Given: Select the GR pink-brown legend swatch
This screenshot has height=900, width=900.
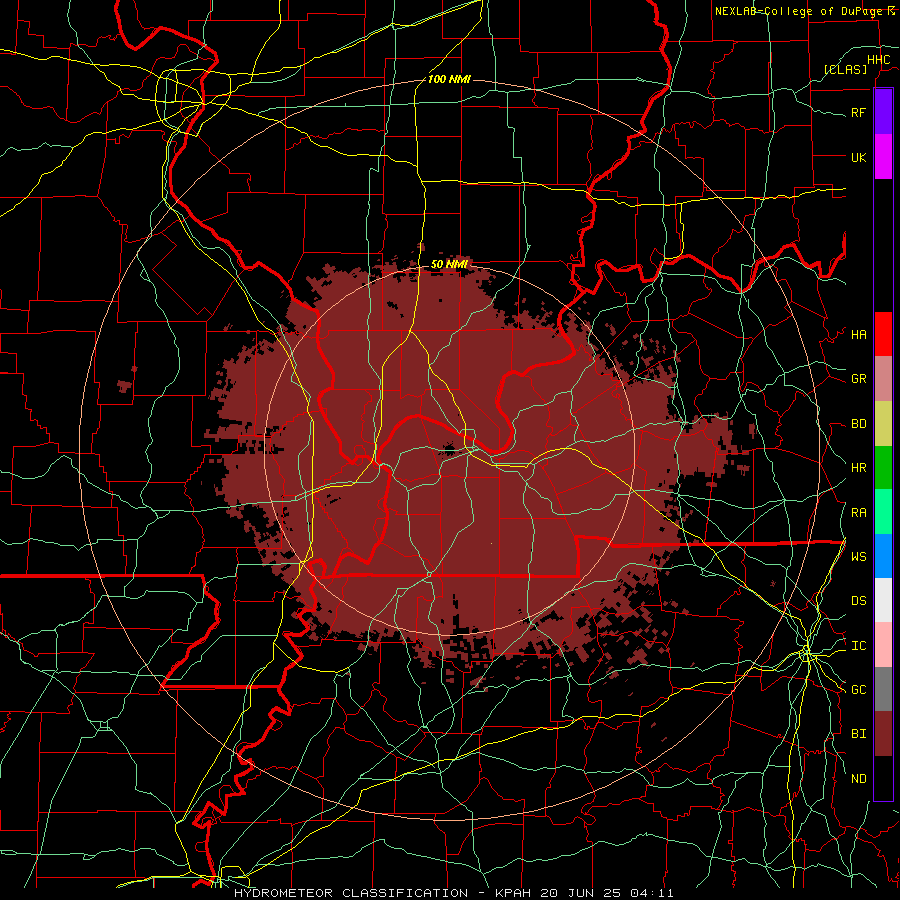Looking at the screenshot, I should [883, 379].
